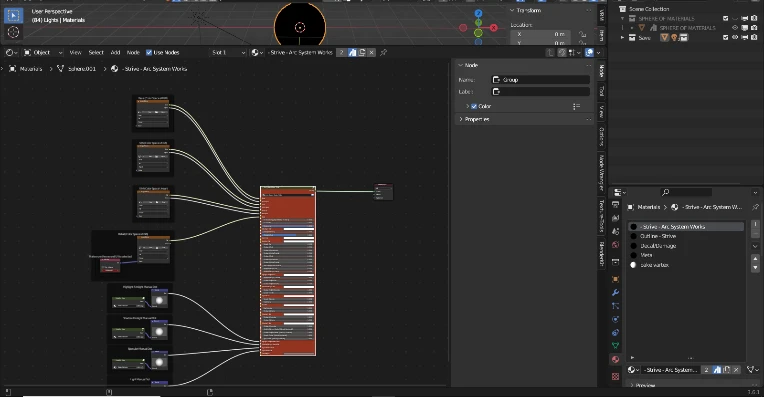764x397 pixels.
Task: Open the snapping options dropdown
Action: pos(574,53)
